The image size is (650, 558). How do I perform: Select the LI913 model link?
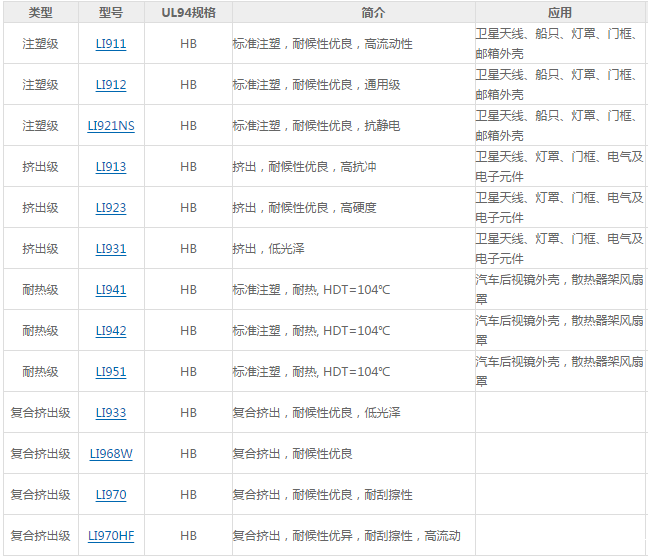(111, 167)
